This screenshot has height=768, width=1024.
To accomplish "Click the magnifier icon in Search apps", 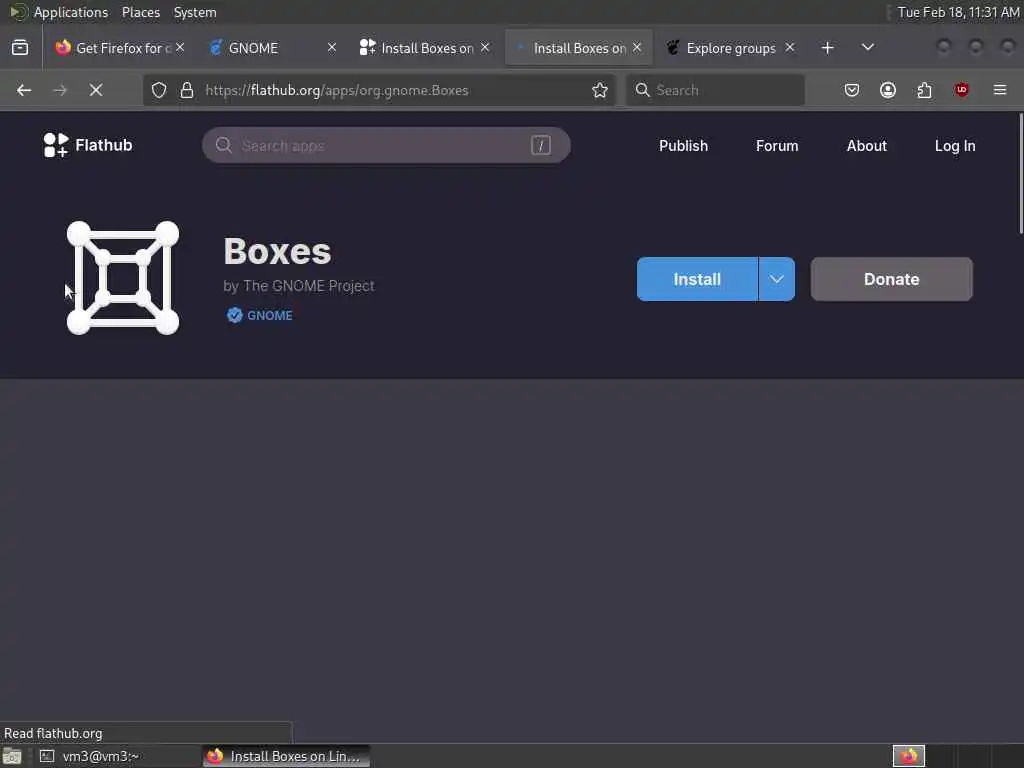I will point(224,145).
